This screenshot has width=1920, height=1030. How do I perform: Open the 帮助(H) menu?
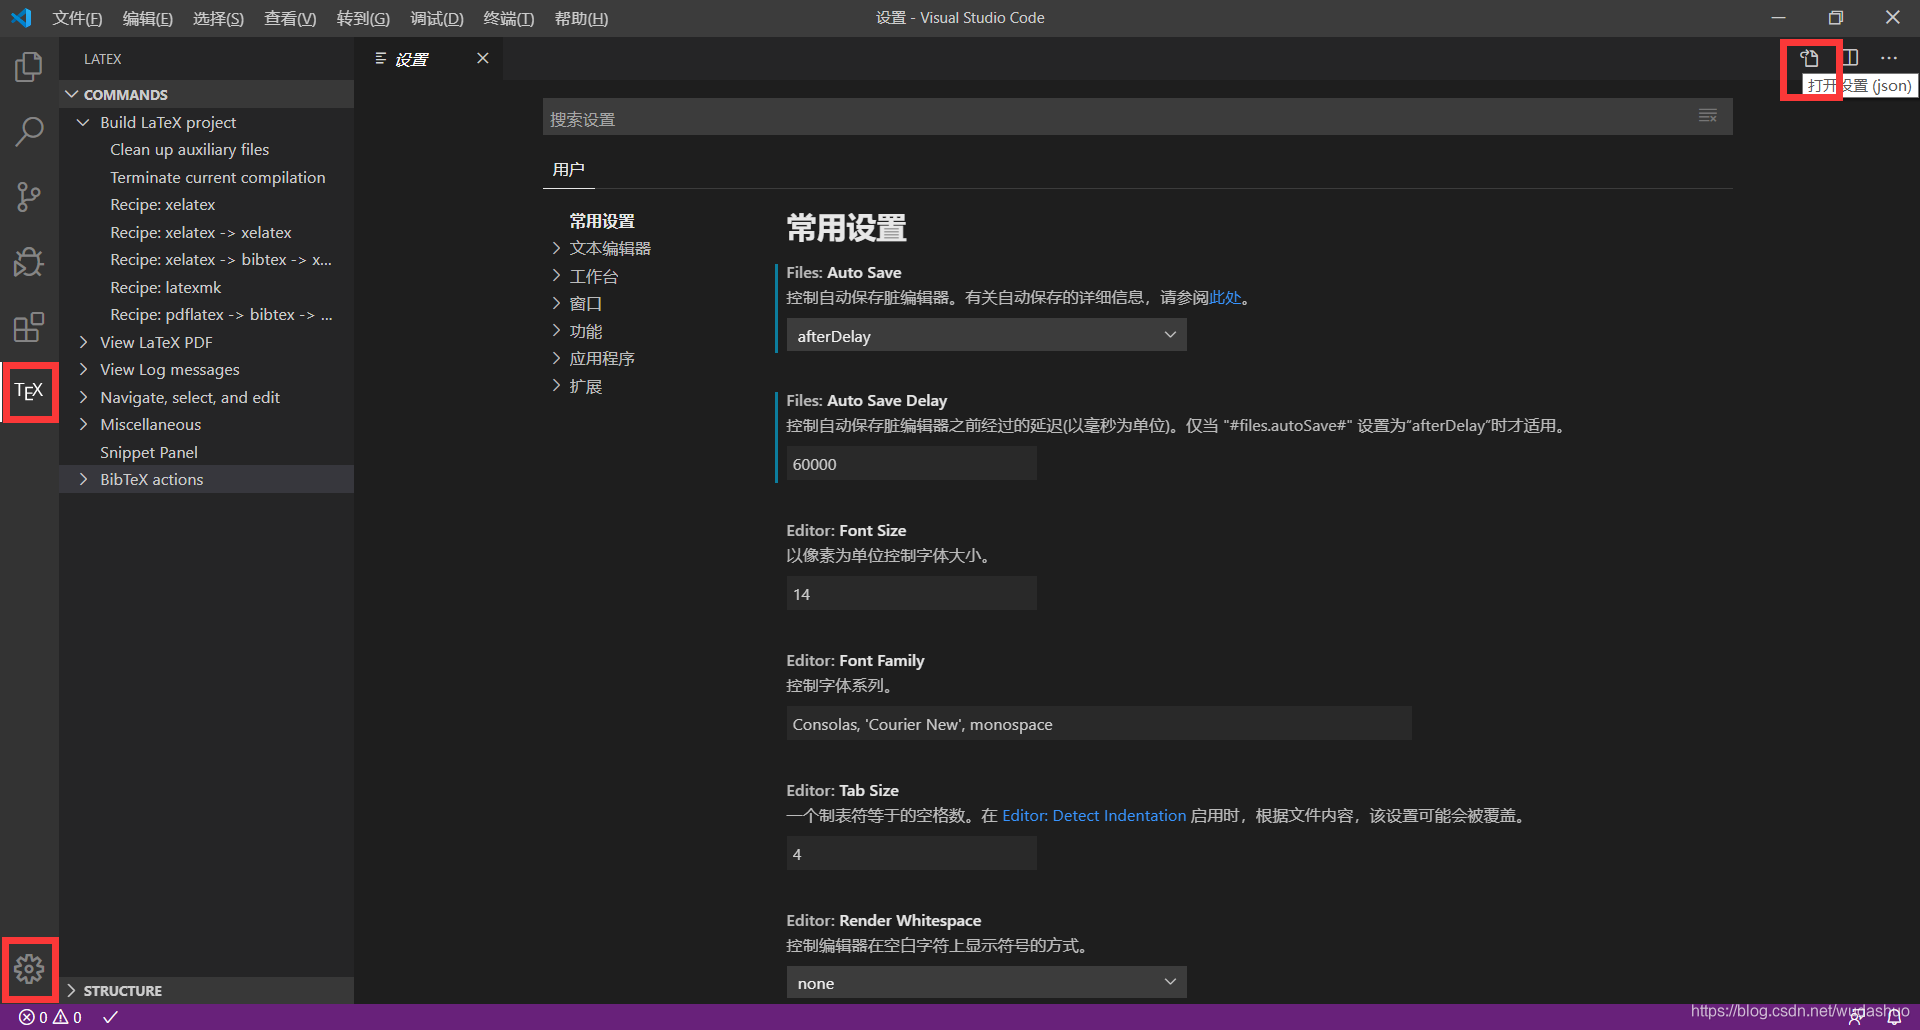tap(581, 18)
